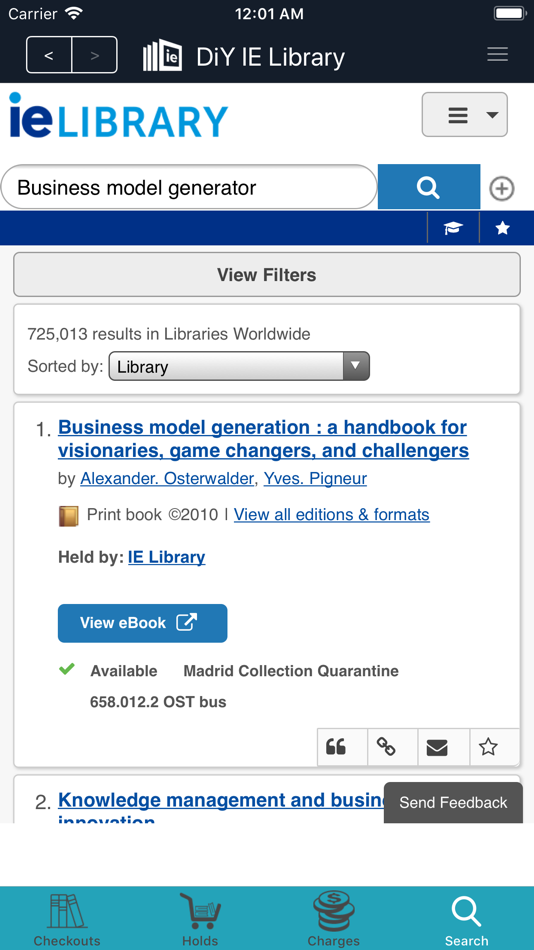The width and height of the screenshot is (534, 950).
Task: Focus the search box containing Business model generator
Action: point(189,187)
